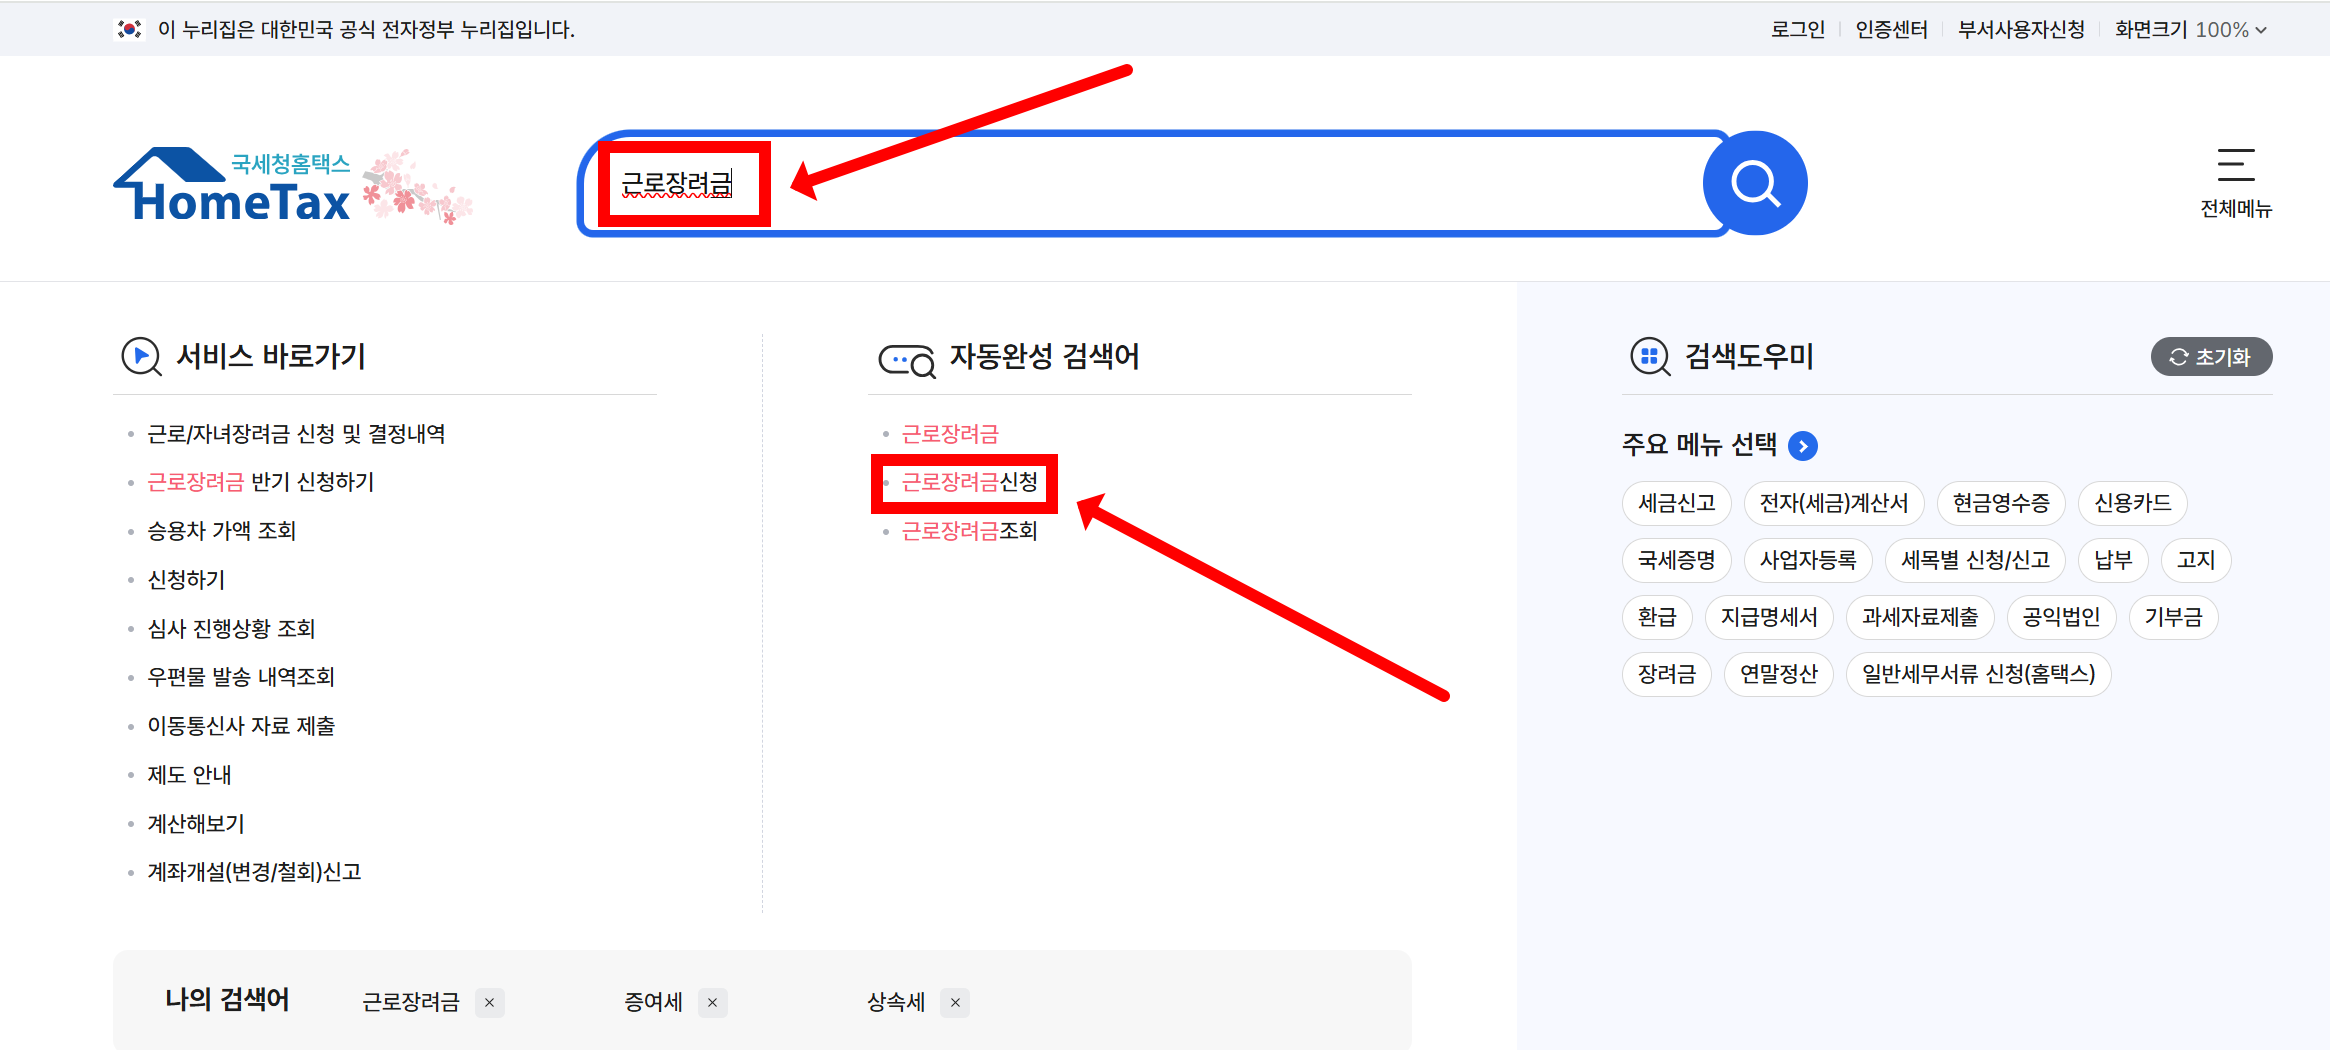Open 이동통신사 자료 제출 shortcut
The image size is (2330, 1050).
(x=241, y=726)
